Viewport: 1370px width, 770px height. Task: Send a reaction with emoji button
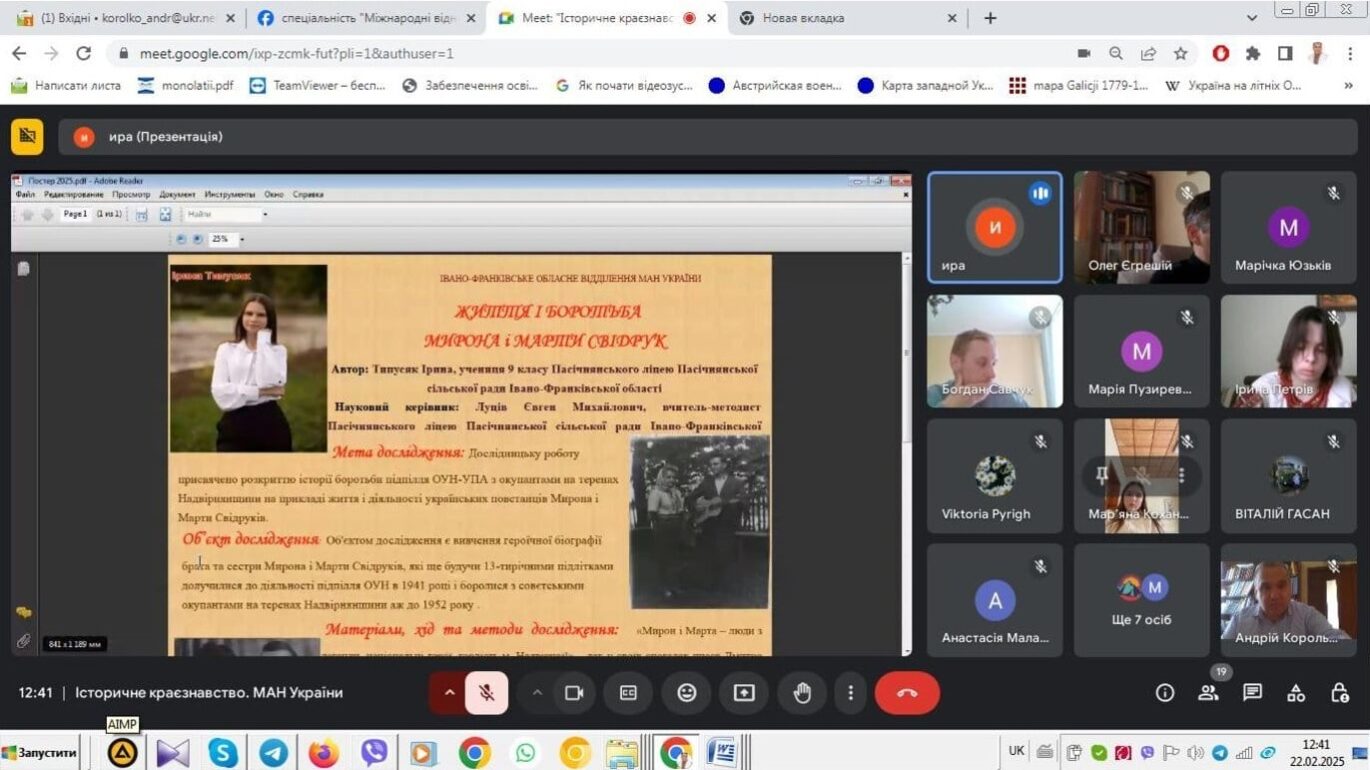tap(686, 693)
